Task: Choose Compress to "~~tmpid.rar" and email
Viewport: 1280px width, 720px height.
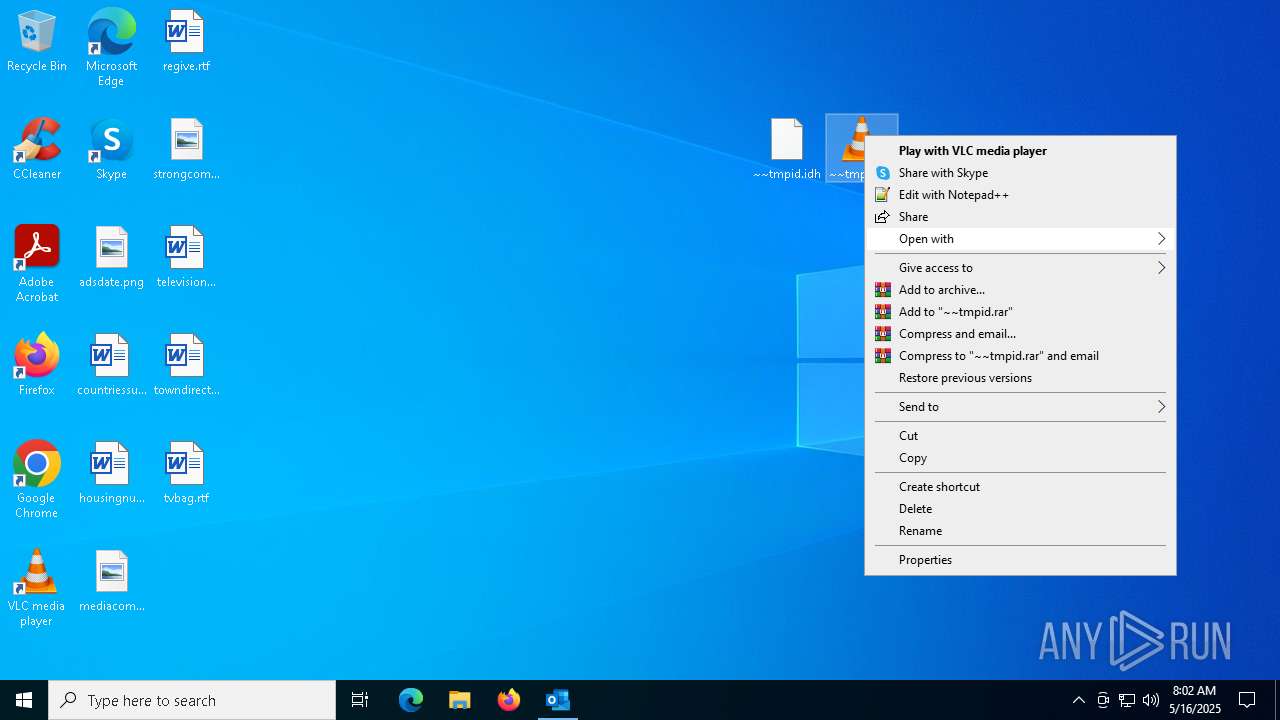Action: [1020, 356]
